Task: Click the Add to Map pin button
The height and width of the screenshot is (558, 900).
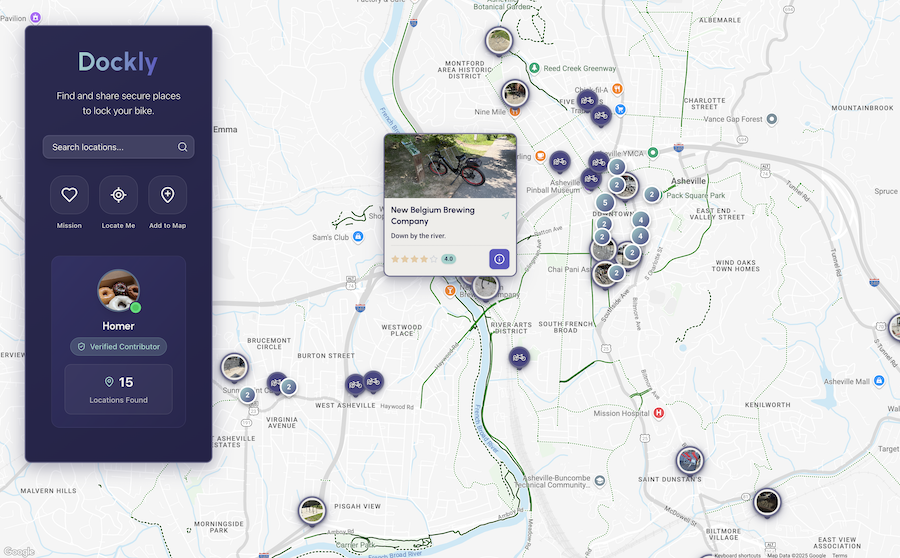Action: click(x=168, y=195)
